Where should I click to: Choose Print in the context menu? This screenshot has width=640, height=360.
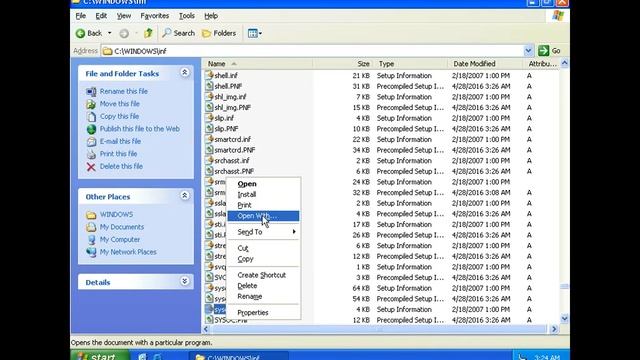pyautogui.click(x=263, y=205)
